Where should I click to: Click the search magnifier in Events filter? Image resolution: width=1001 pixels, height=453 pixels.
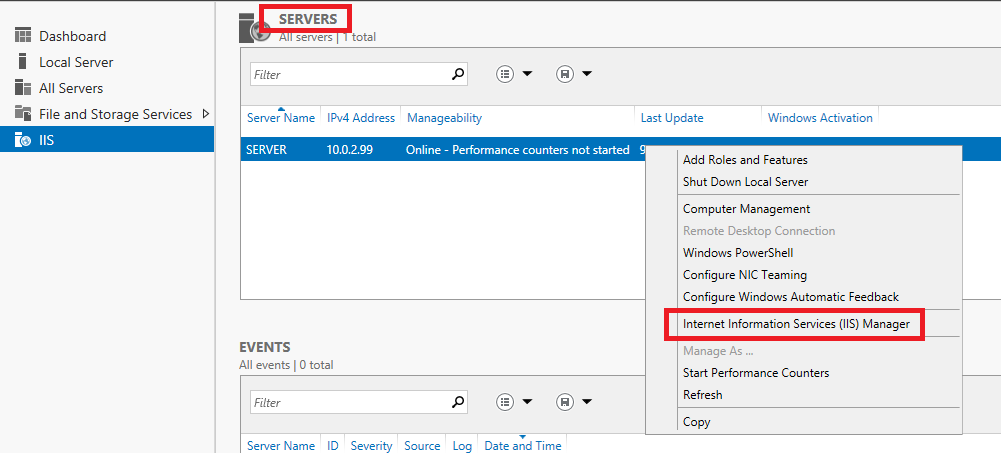point(458,402)
